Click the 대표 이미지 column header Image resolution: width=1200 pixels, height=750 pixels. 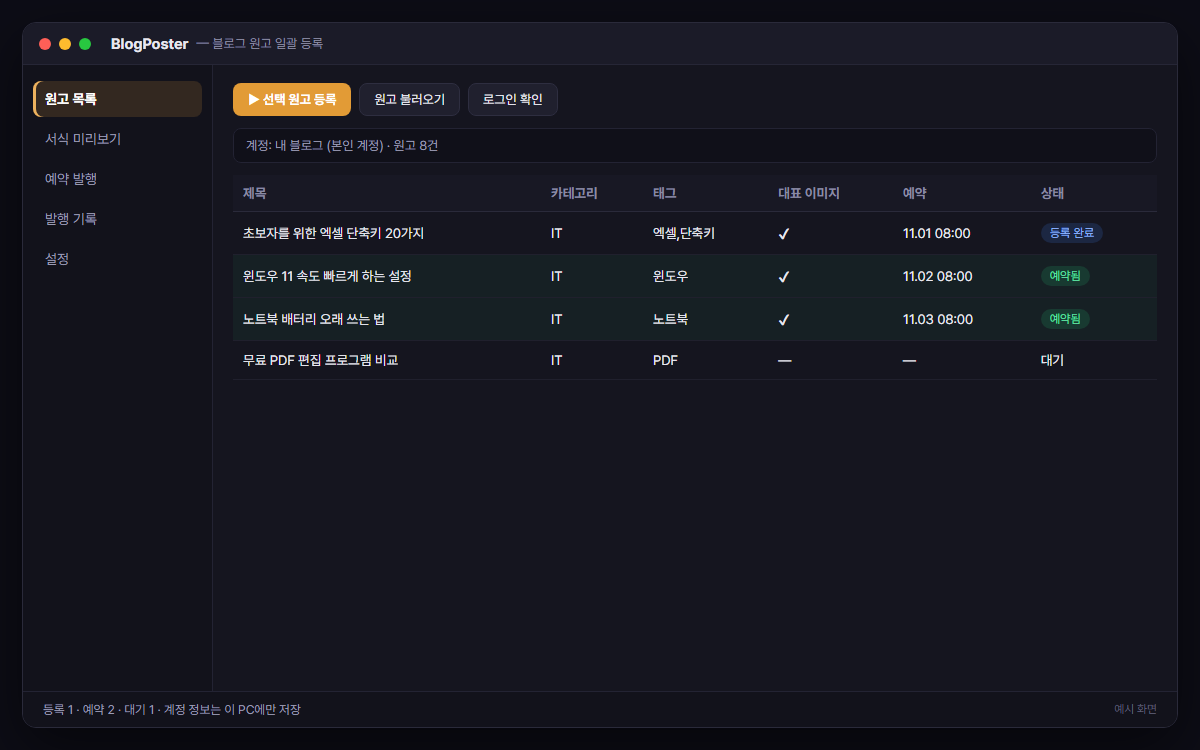(x=809, y=193)
